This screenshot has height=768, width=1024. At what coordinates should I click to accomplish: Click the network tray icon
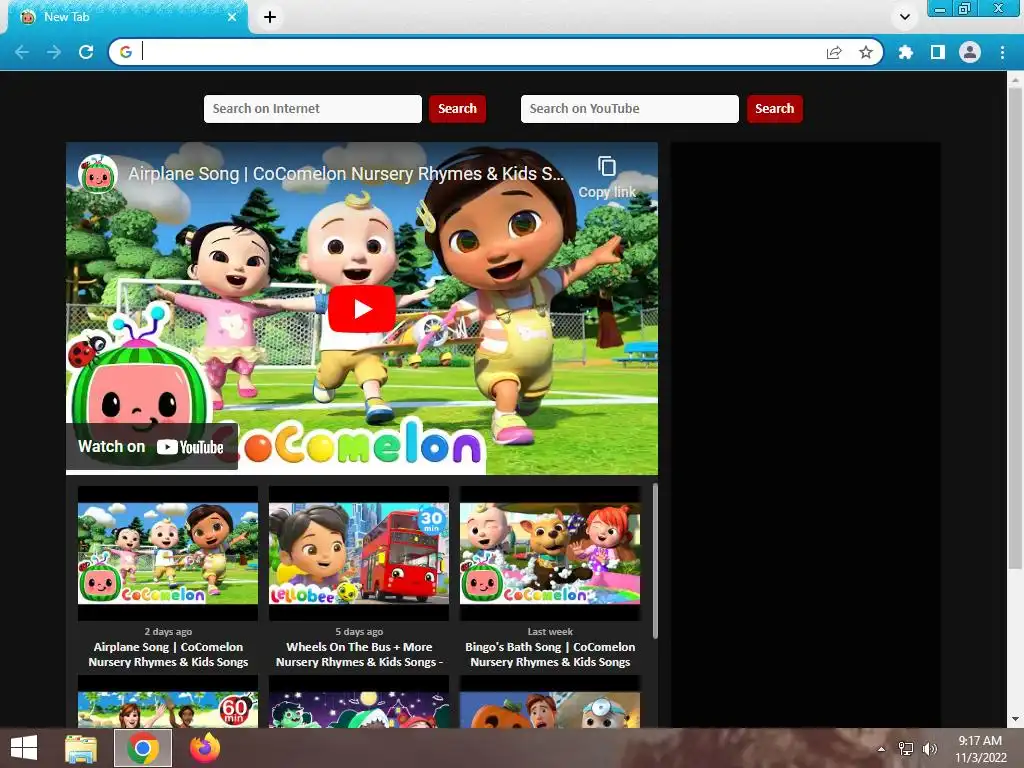[x=906, y=749]
